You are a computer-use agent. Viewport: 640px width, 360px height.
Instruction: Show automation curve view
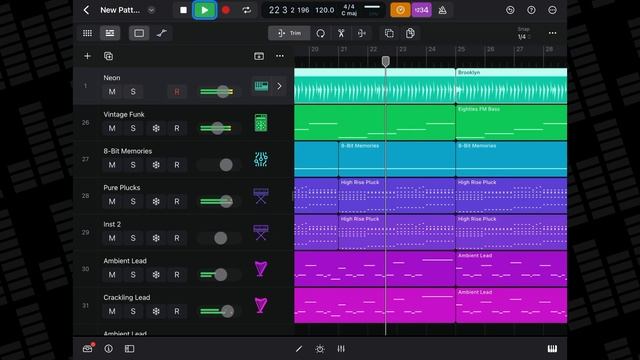[x=162, y=33]
